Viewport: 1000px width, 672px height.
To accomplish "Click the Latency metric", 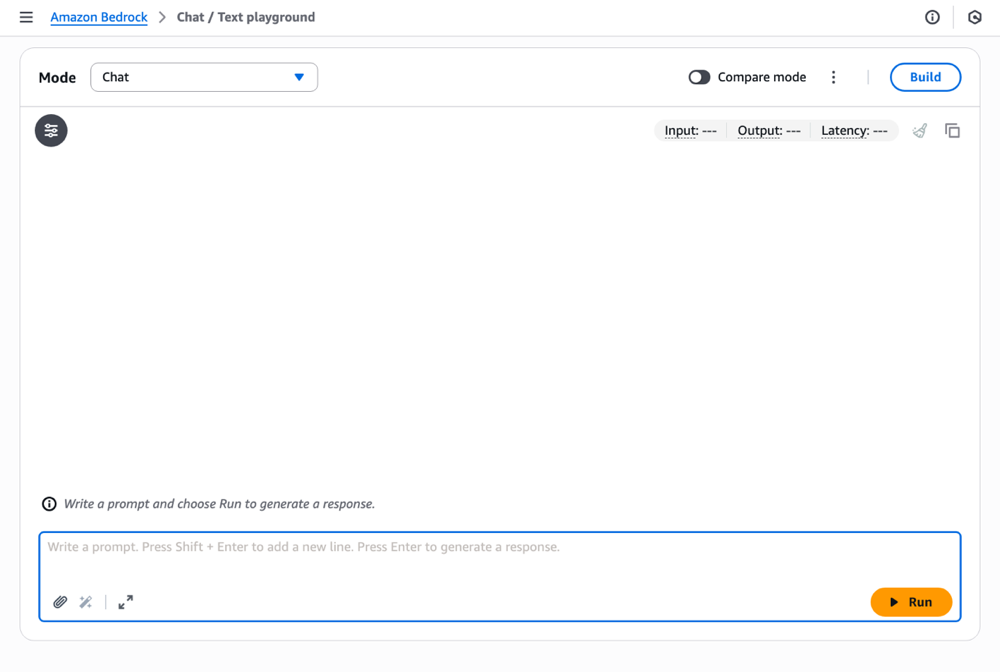I will pyautogui.click(x=854, y=131).
